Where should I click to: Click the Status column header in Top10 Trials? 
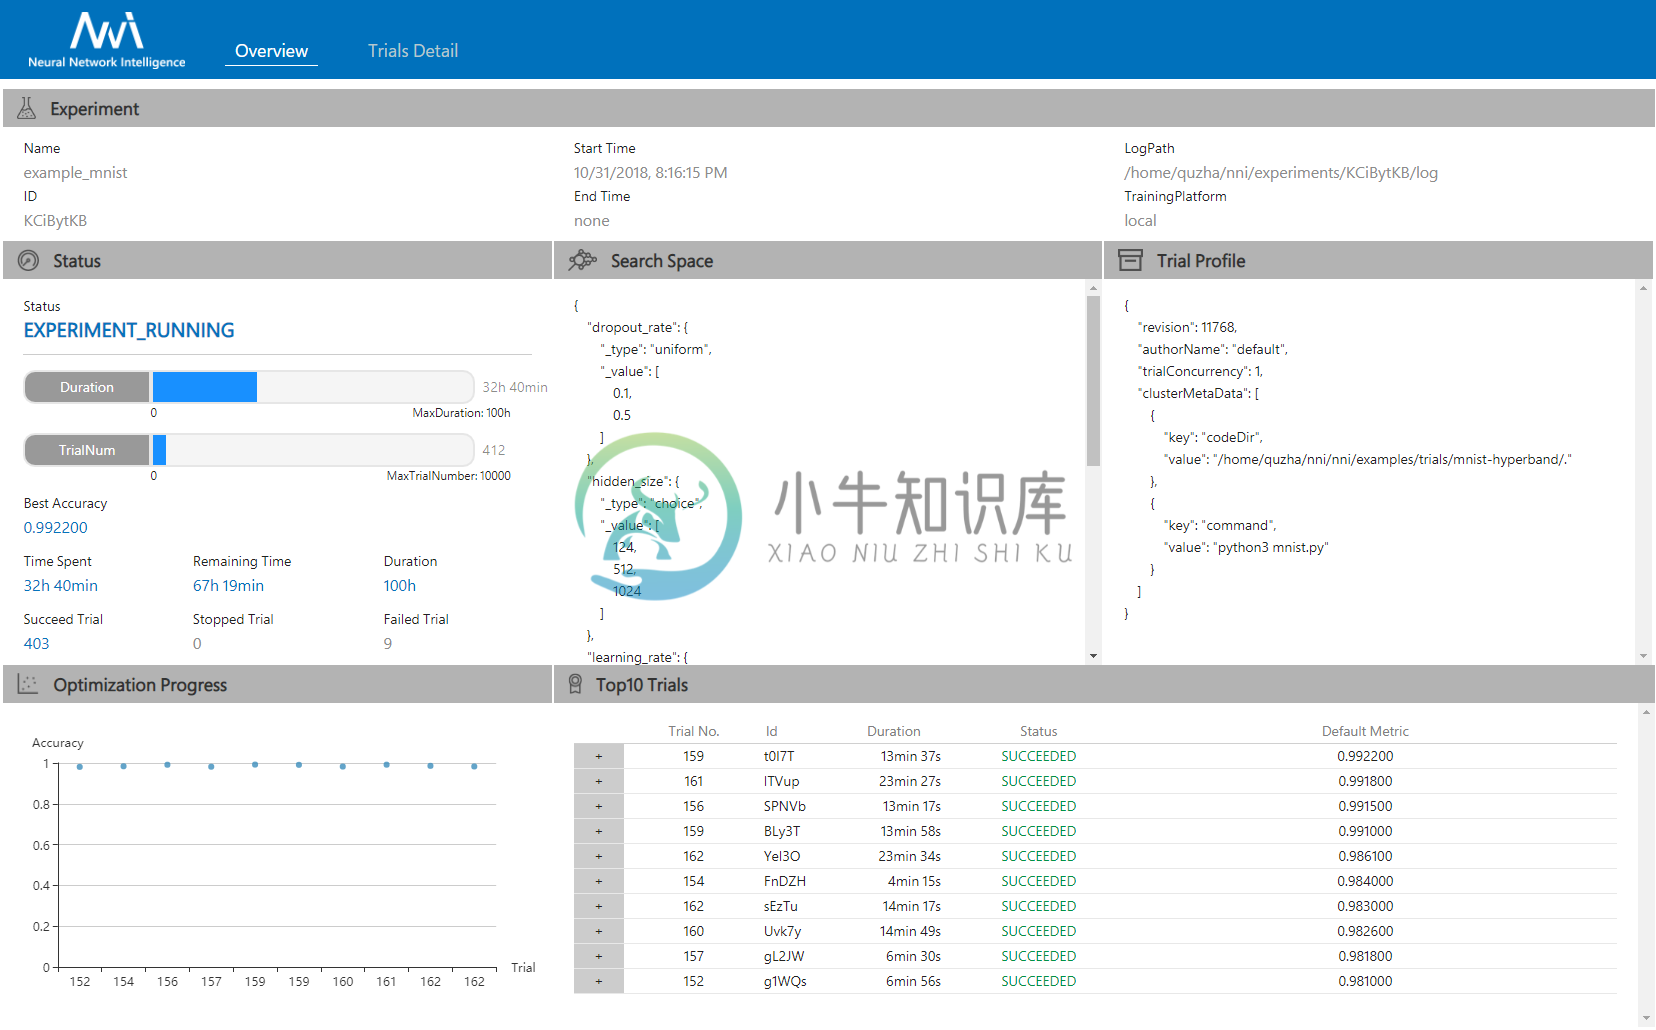point(1038,731)
